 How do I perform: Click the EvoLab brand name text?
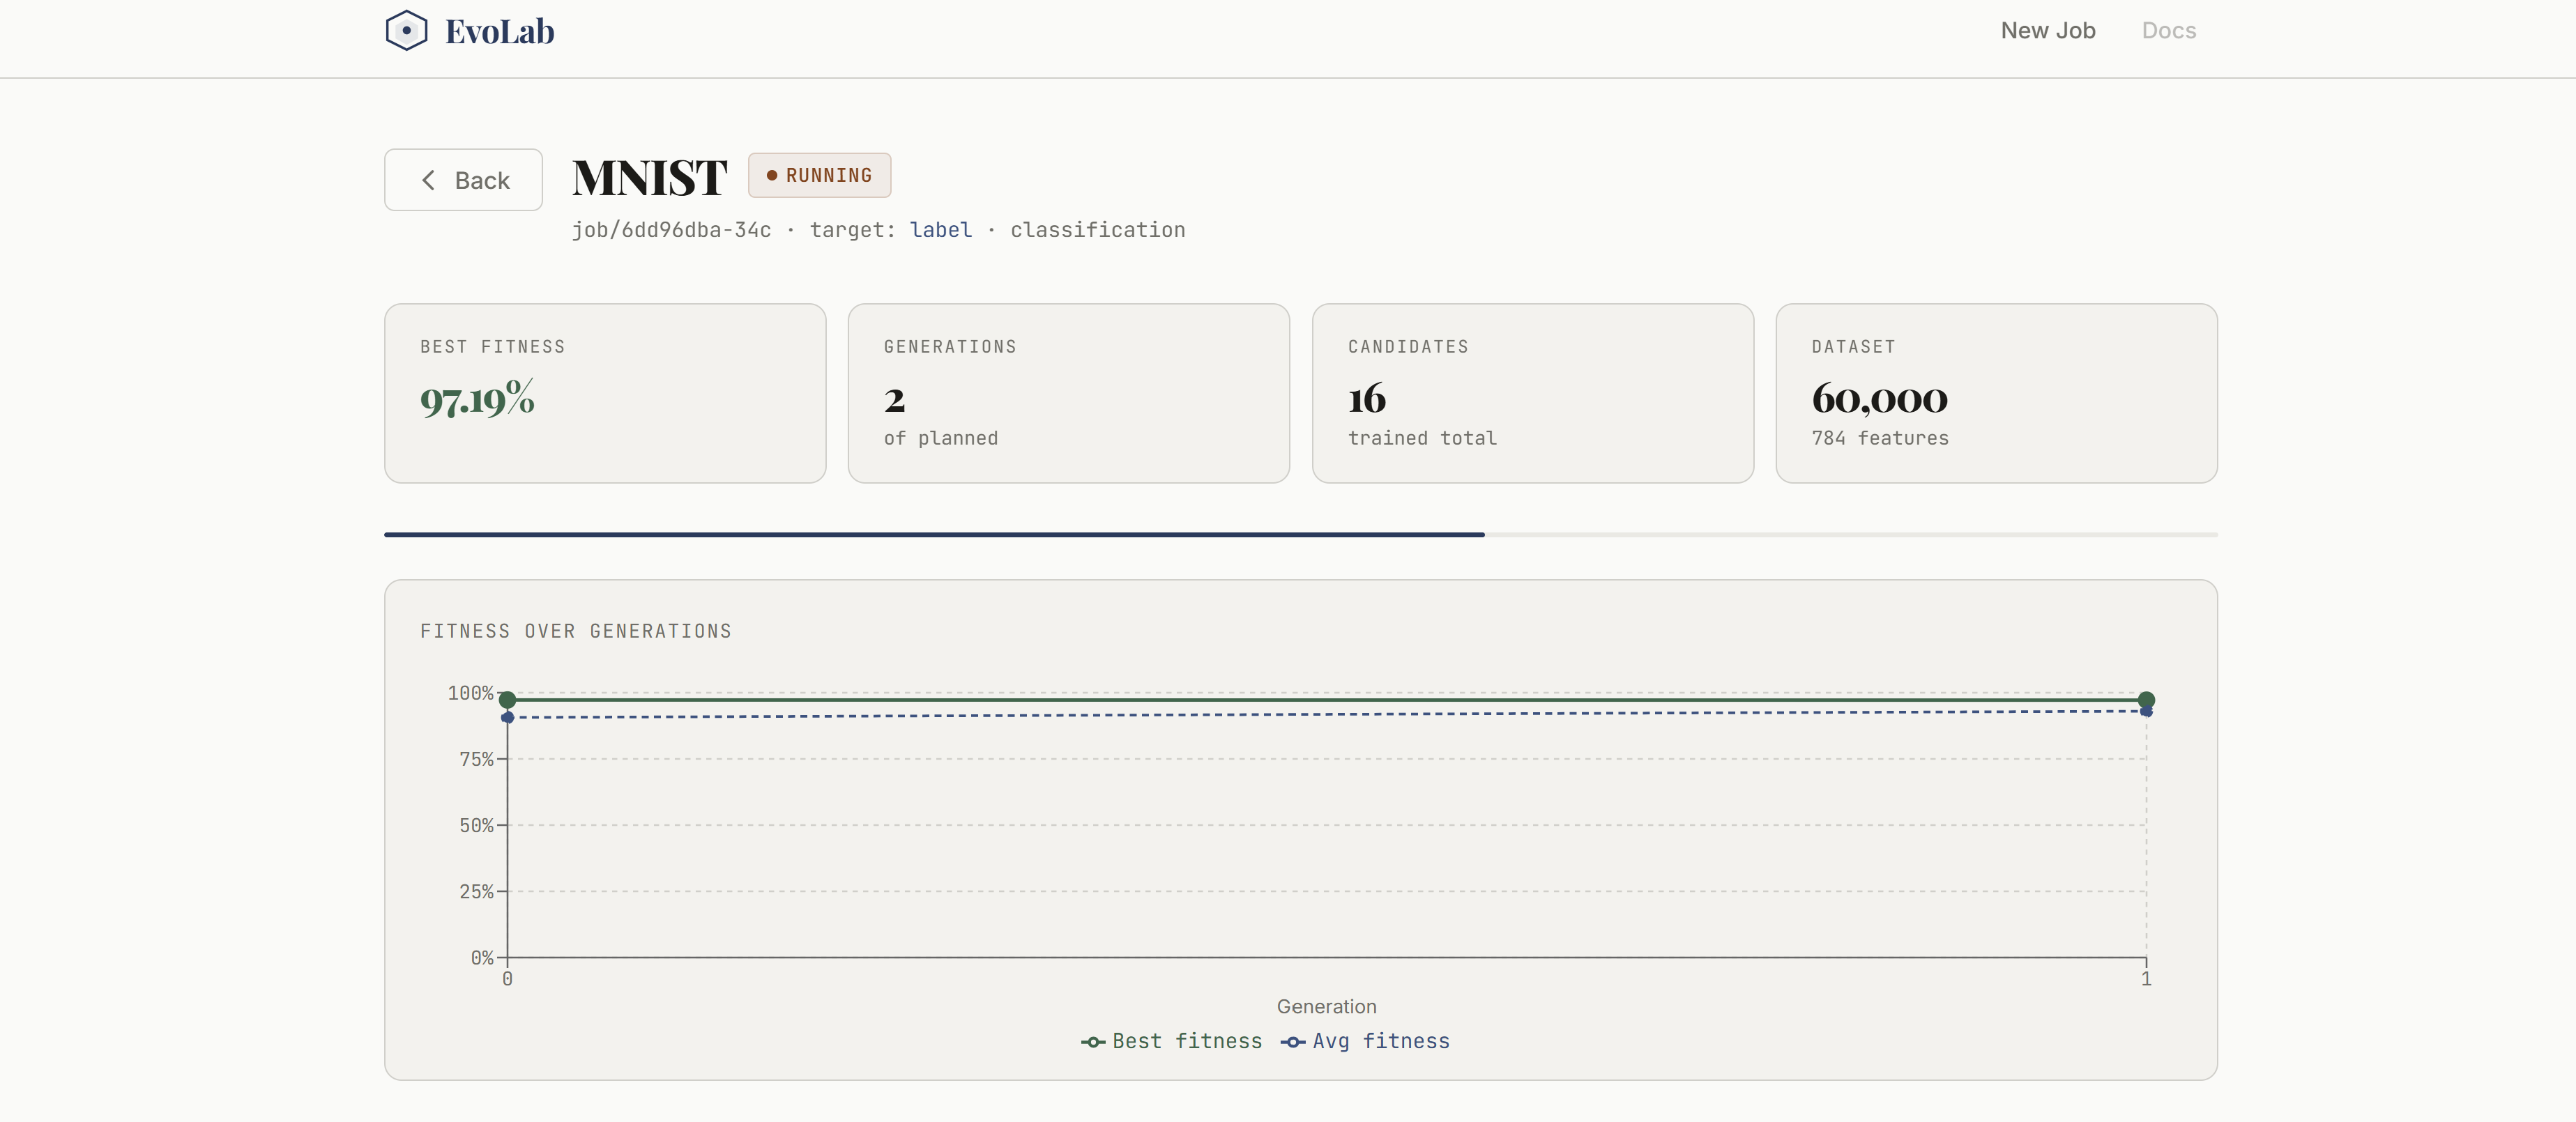pyautogui.click(x=499, y=31)
